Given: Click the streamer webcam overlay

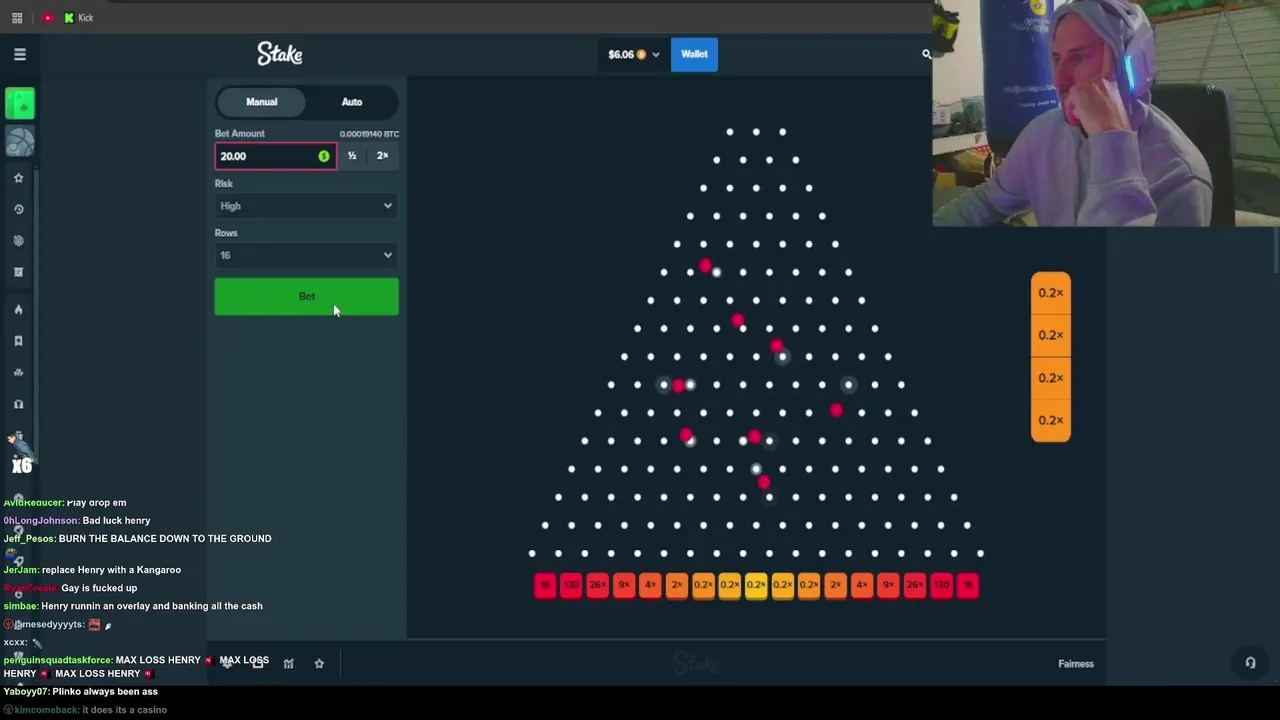Looking at the screenshot, I should click(x=1106, y=113).
